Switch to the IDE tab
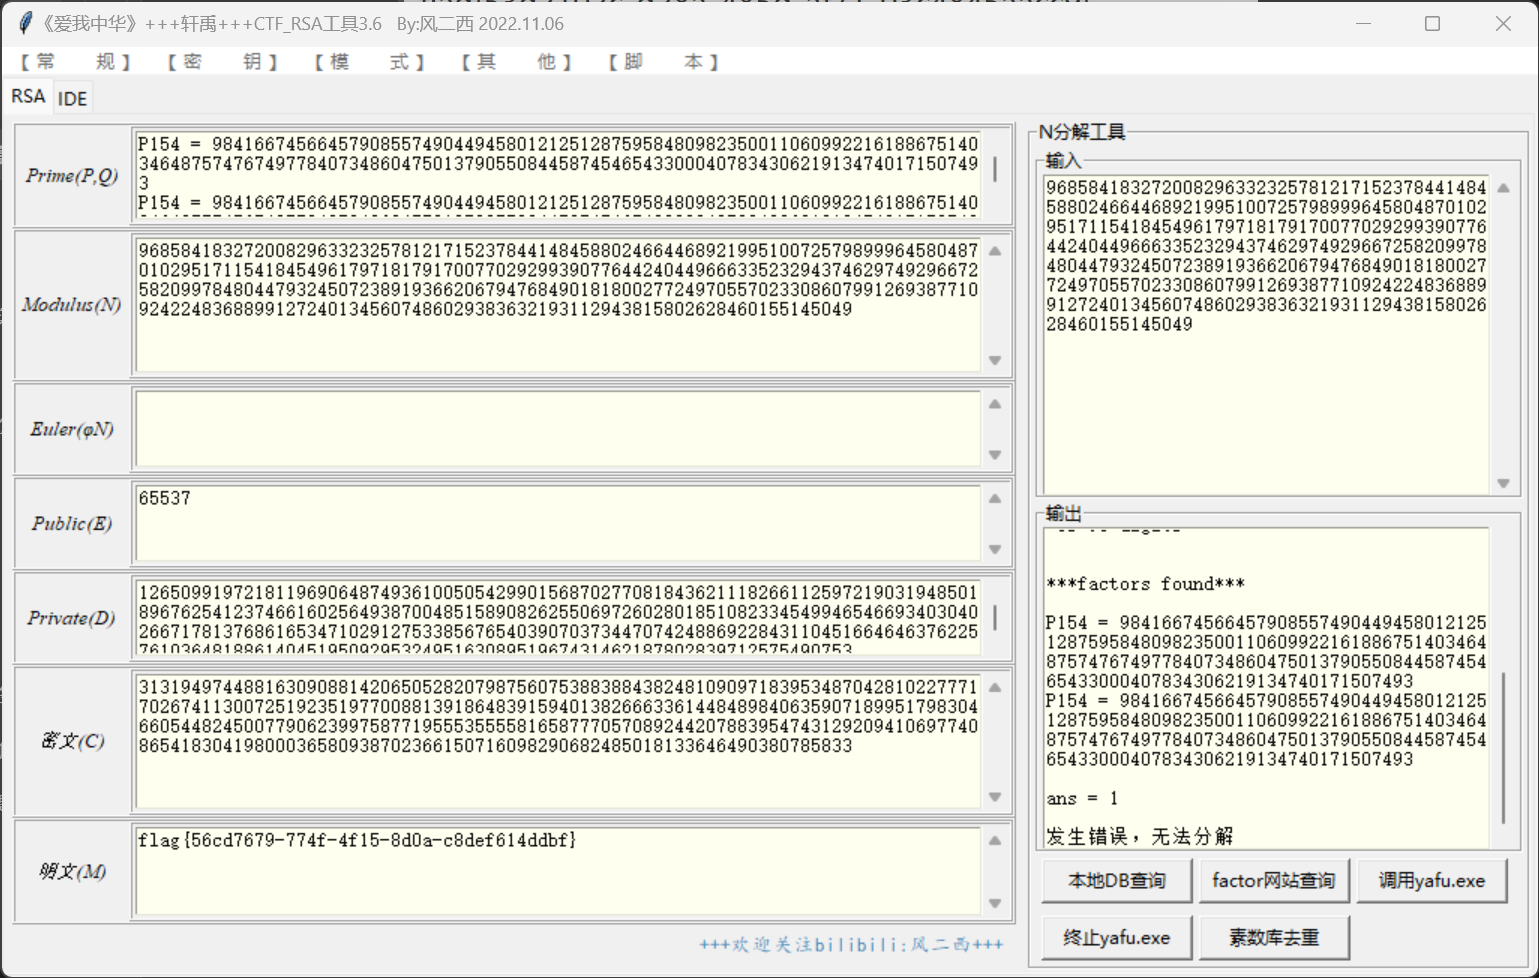The width and height of the screenshot is (1539, 978). point(72,98)
